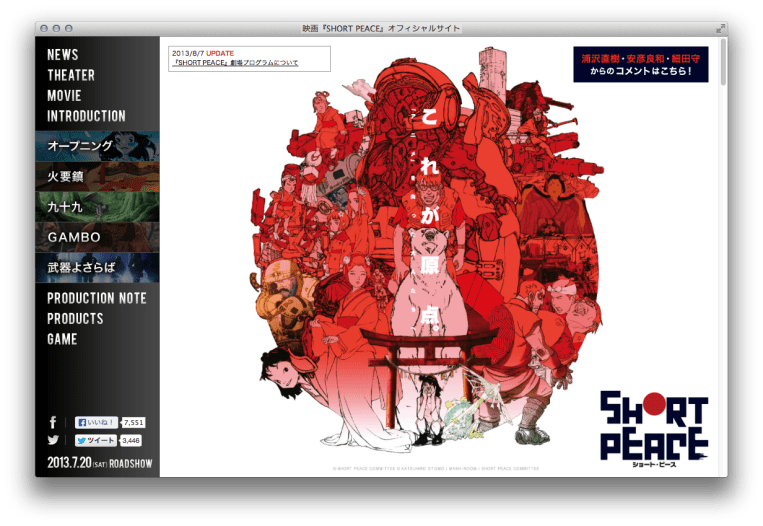Open the PRODUCTS page

click(75, 318)
